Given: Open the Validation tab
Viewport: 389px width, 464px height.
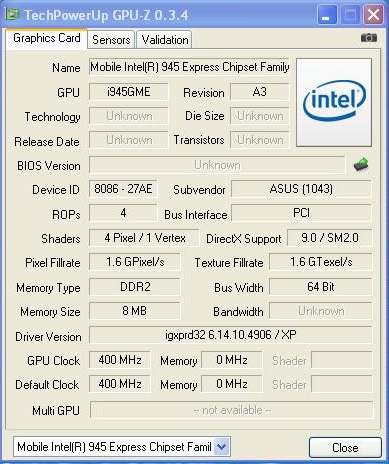Looking at the screenshot, I should click(165, 40).
